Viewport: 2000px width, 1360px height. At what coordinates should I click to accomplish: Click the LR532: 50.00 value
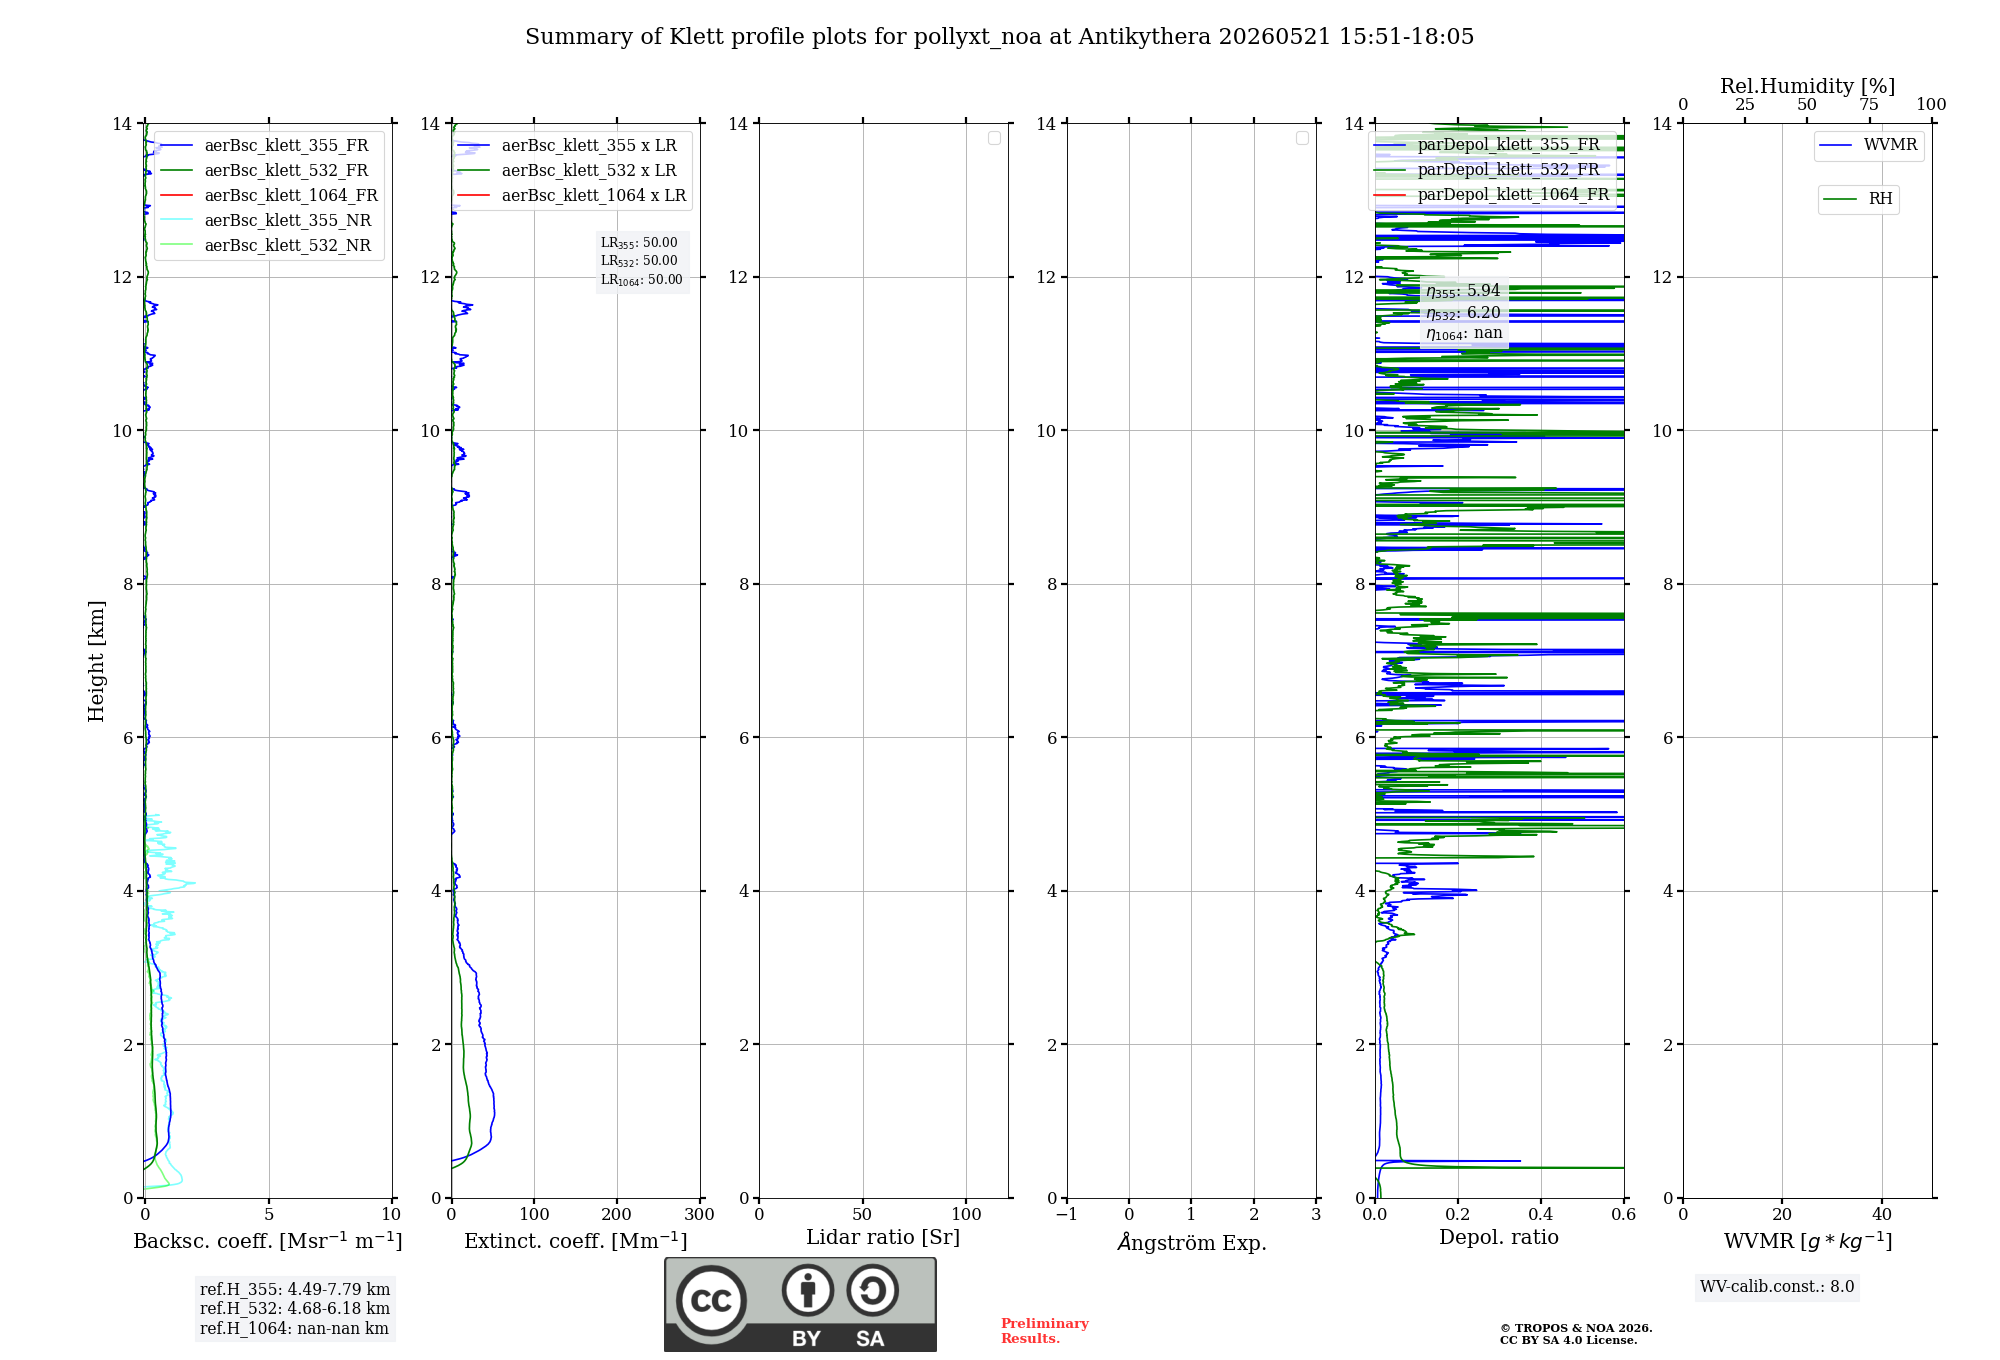[639, 261]
